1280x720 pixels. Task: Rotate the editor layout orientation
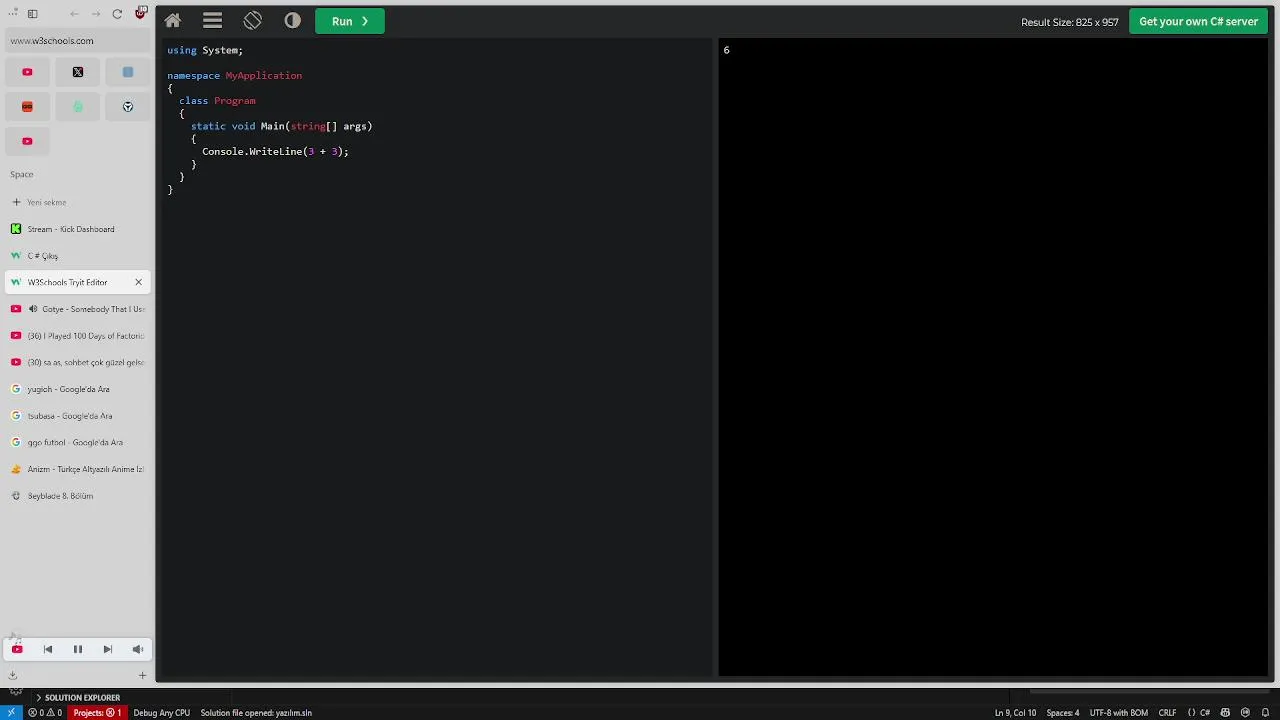[x=252, y=21]
